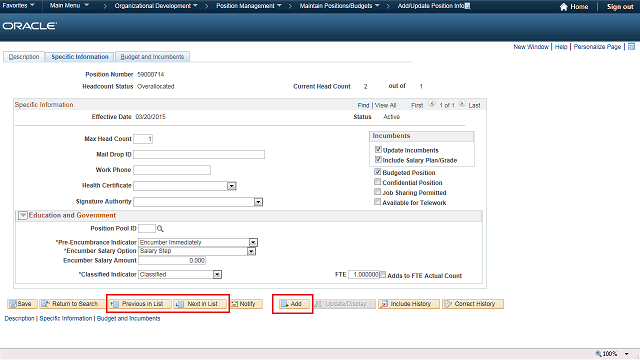
Task: Click the Notify button
Action: 246,304
